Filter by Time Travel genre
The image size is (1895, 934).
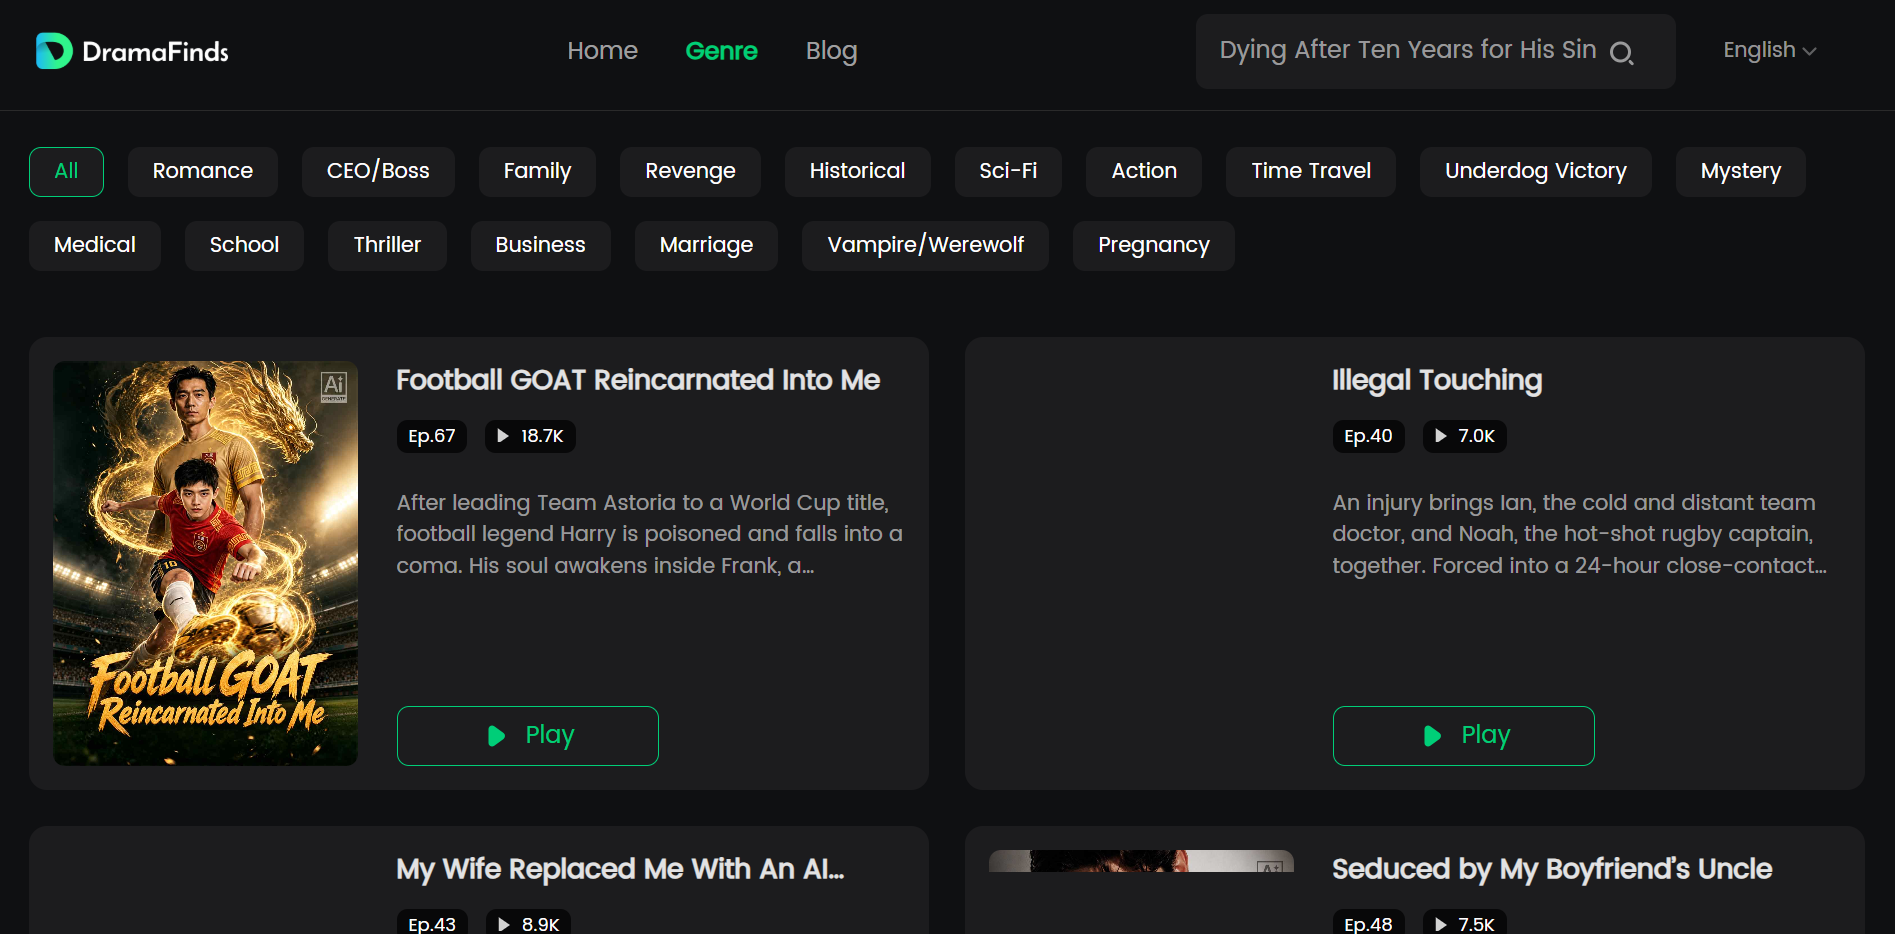[1311, 171]
